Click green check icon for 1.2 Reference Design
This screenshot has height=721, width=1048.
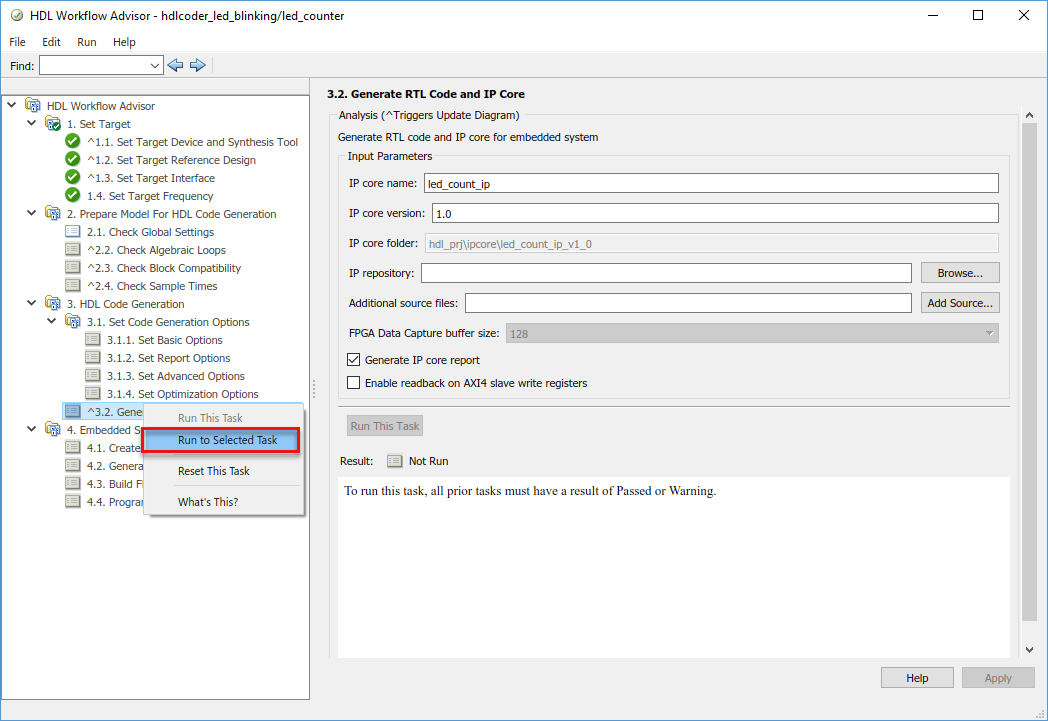coord(73,159)
